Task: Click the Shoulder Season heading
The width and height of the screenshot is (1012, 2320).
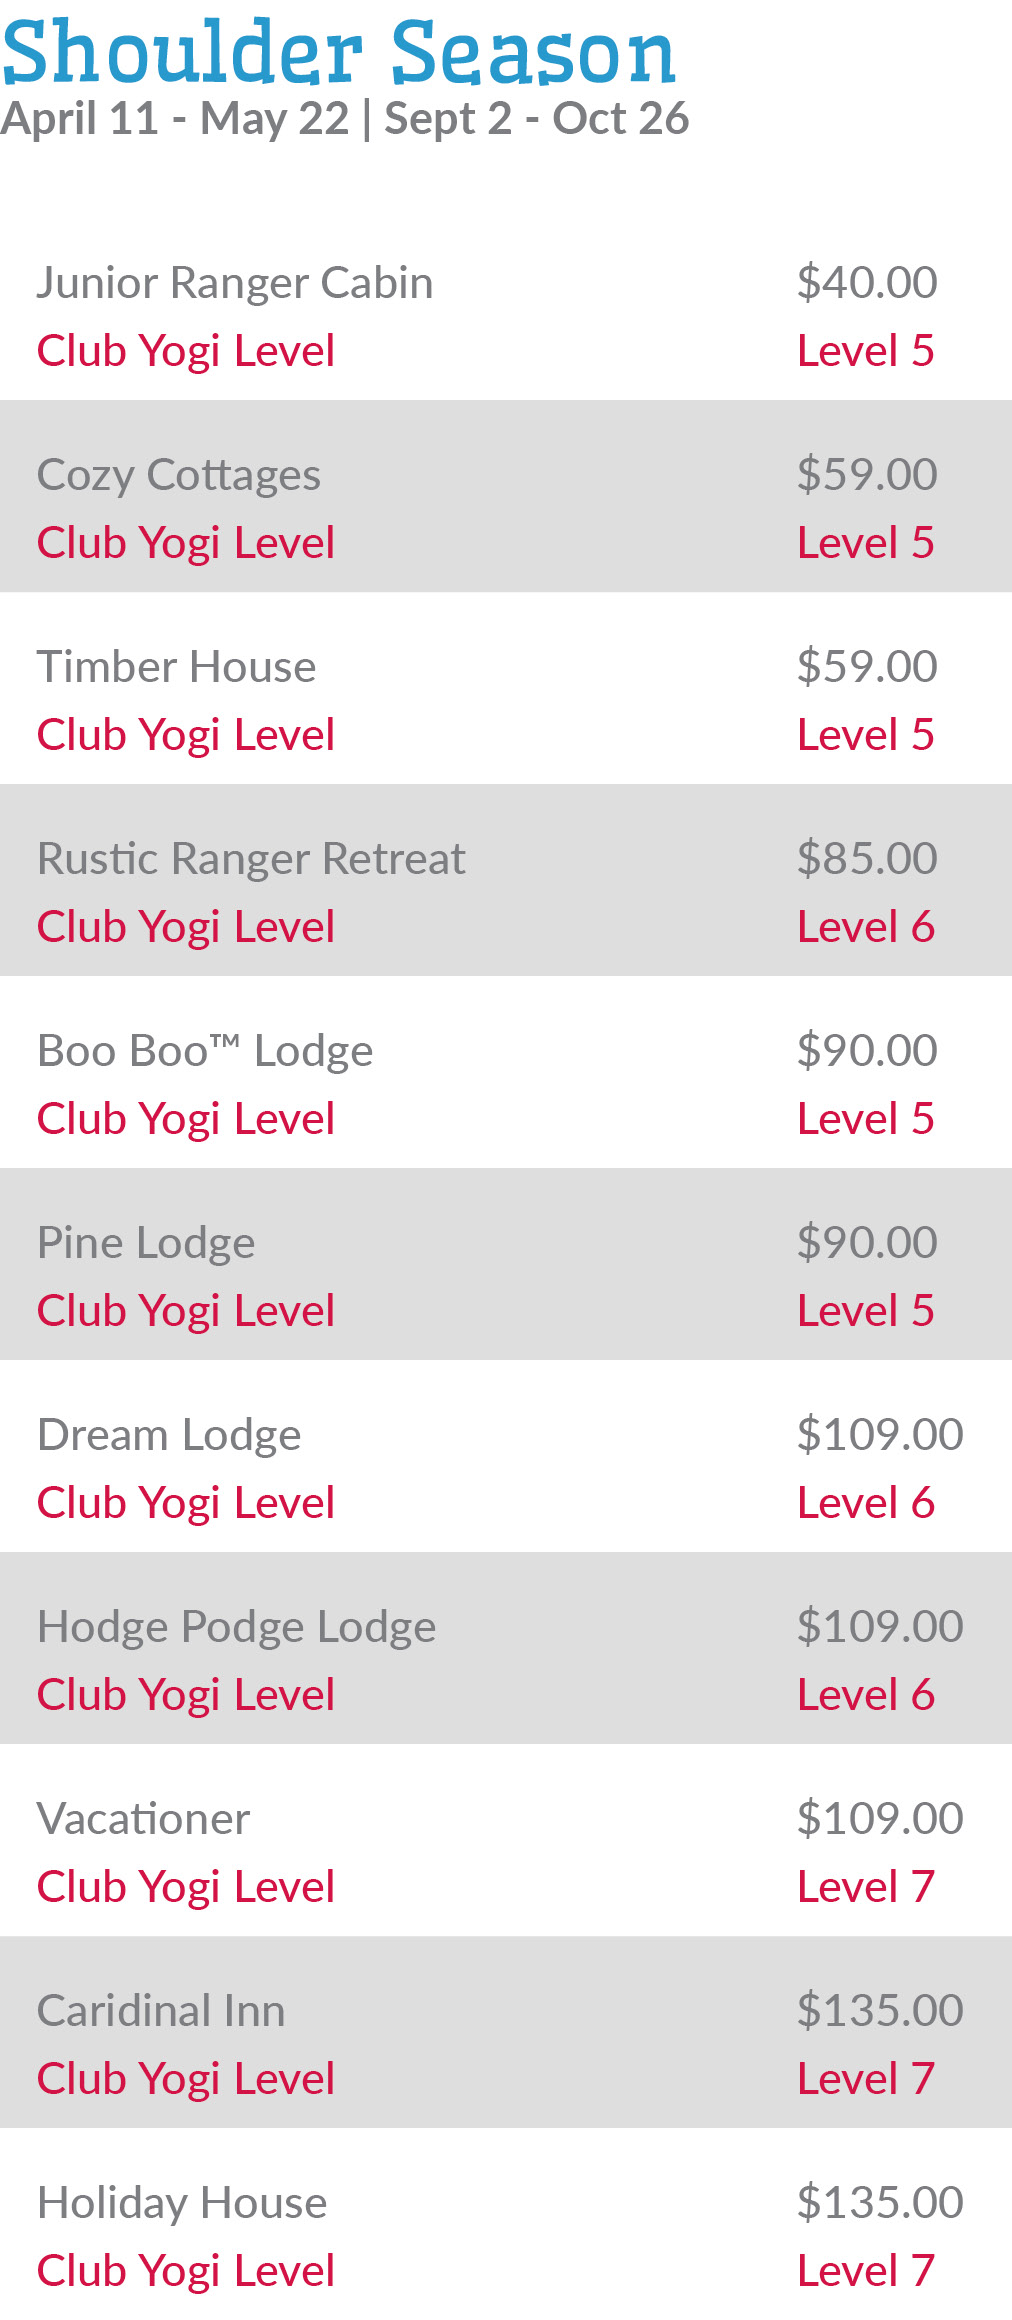Action: (338, 52)
